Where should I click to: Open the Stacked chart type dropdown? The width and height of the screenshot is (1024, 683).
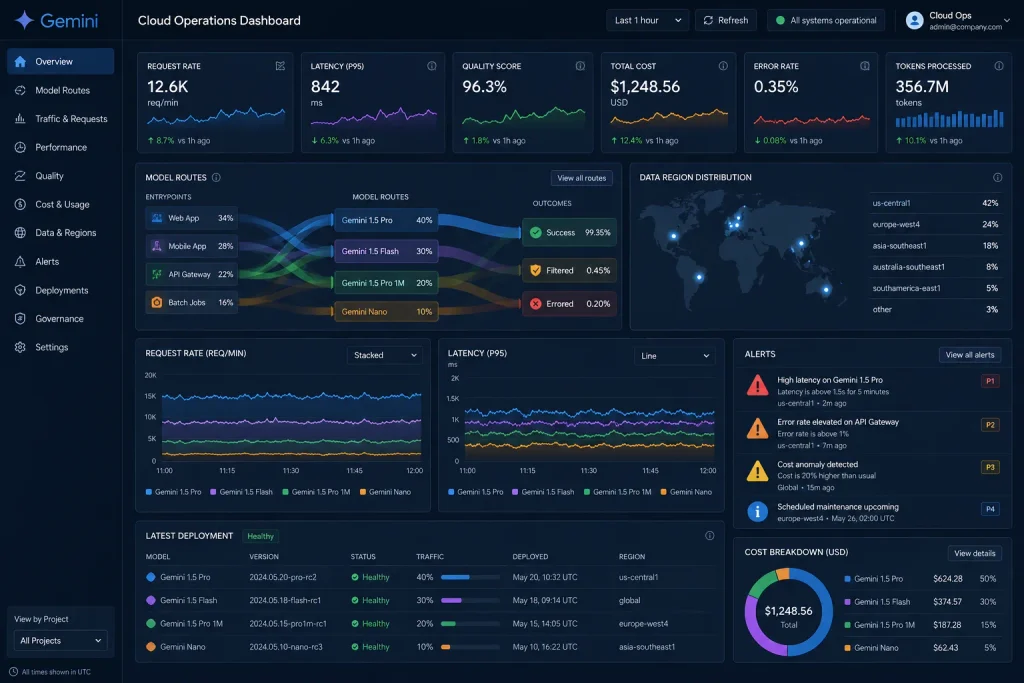(x=385, y=355)
